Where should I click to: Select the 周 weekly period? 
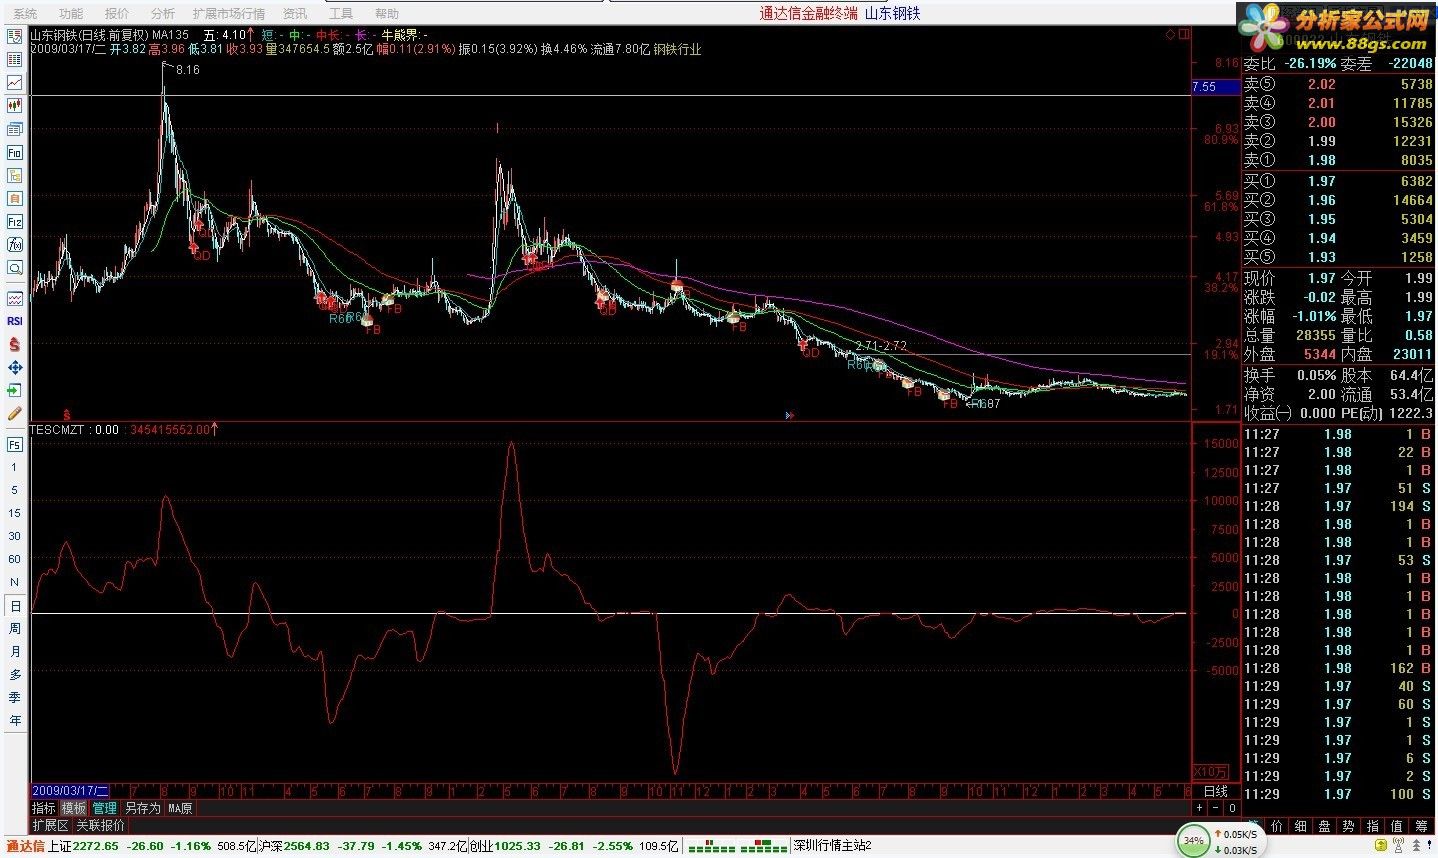click(15, 629)
